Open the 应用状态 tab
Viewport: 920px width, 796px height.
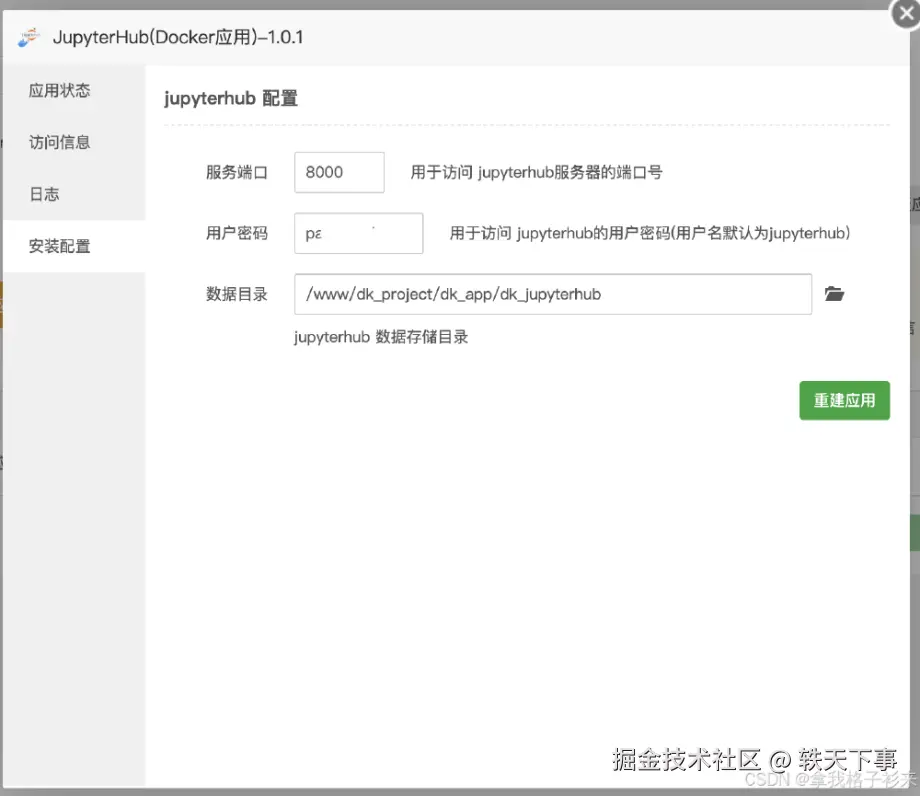tap(74, 90)
